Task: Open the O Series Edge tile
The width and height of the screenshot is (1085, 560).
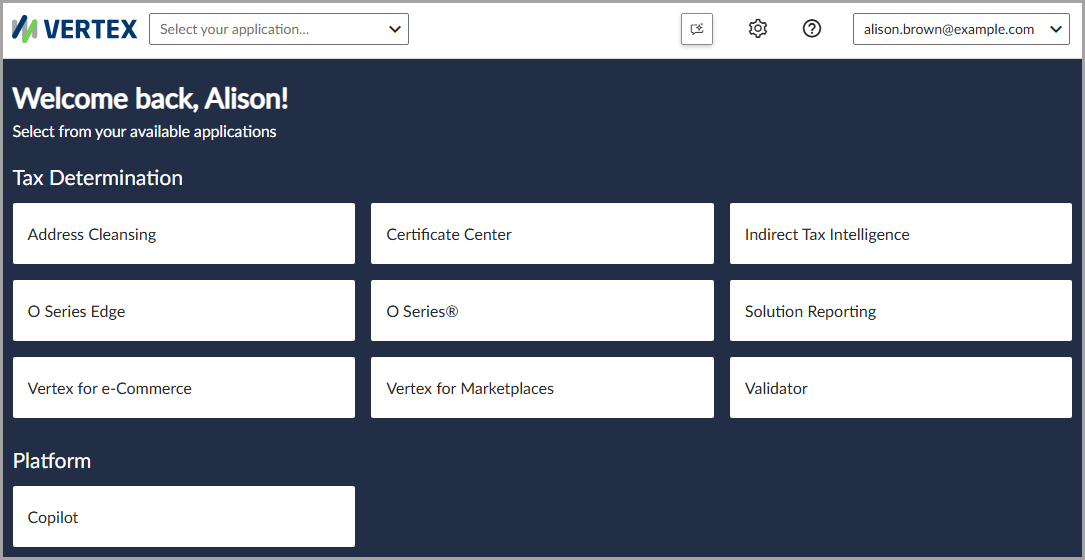Action: tap(184, 310)
